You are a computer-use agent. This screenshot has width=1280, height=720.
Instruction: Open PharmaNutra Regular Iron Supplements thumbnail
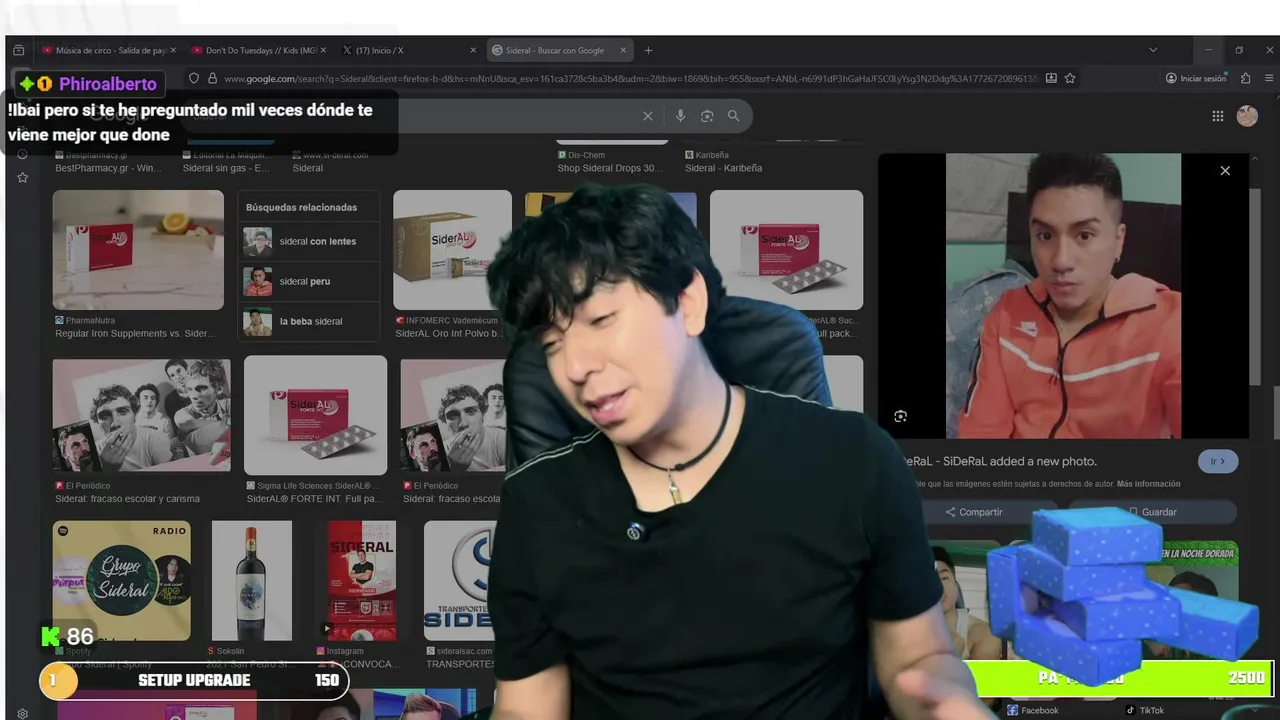click(138, 250)
